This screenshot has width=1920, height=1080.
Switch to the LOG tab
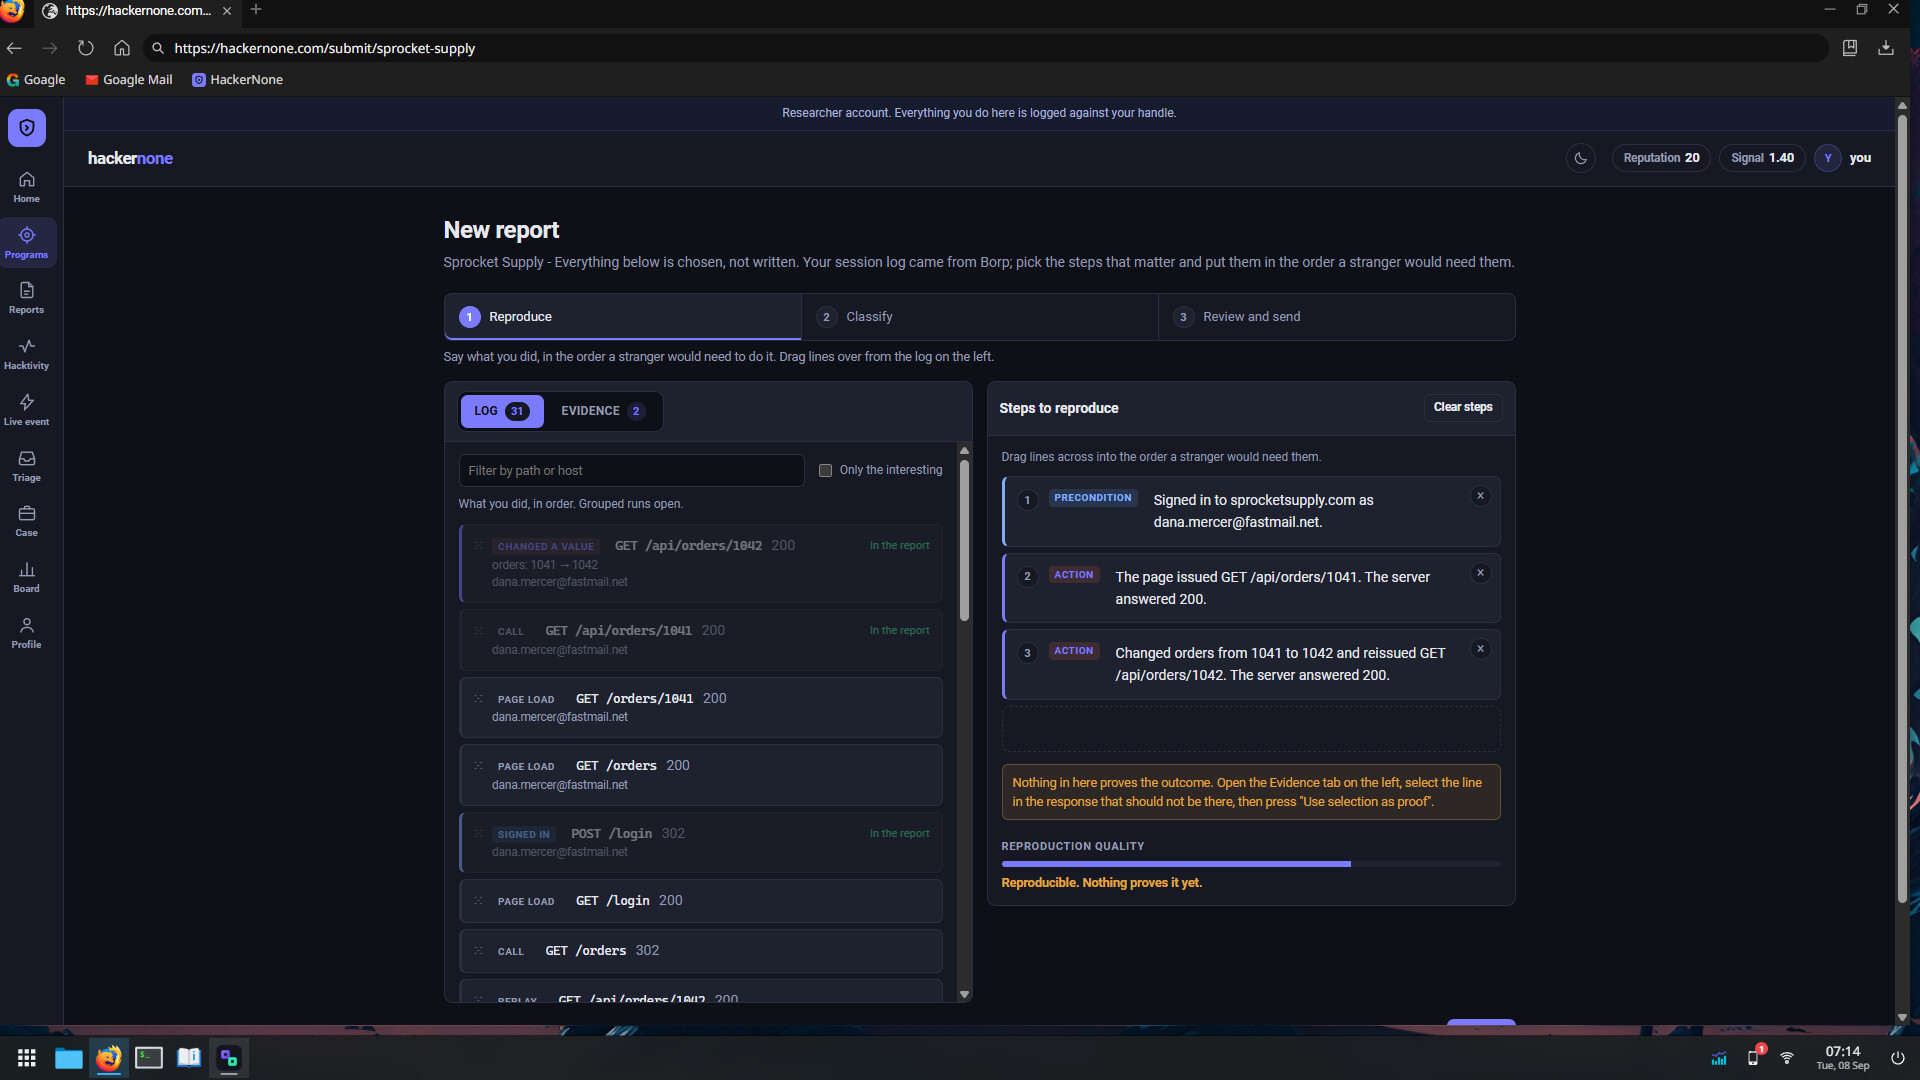click(502, 411)
